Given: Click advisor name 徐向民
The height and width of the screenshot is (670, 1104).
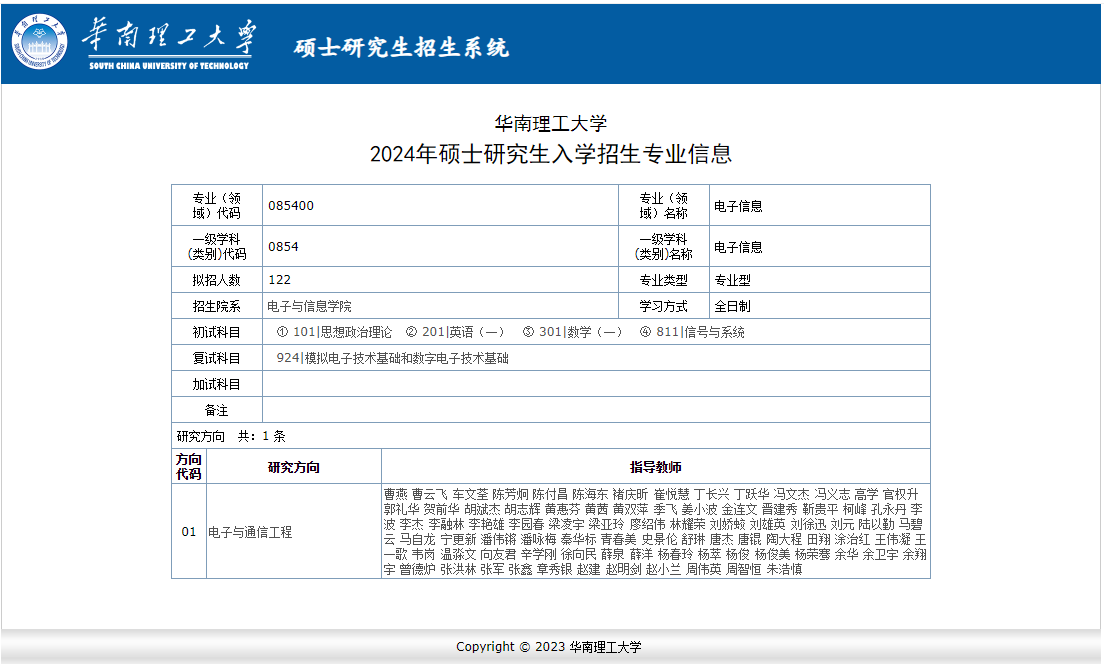Looking at the screenshot, I should [578, 554].
